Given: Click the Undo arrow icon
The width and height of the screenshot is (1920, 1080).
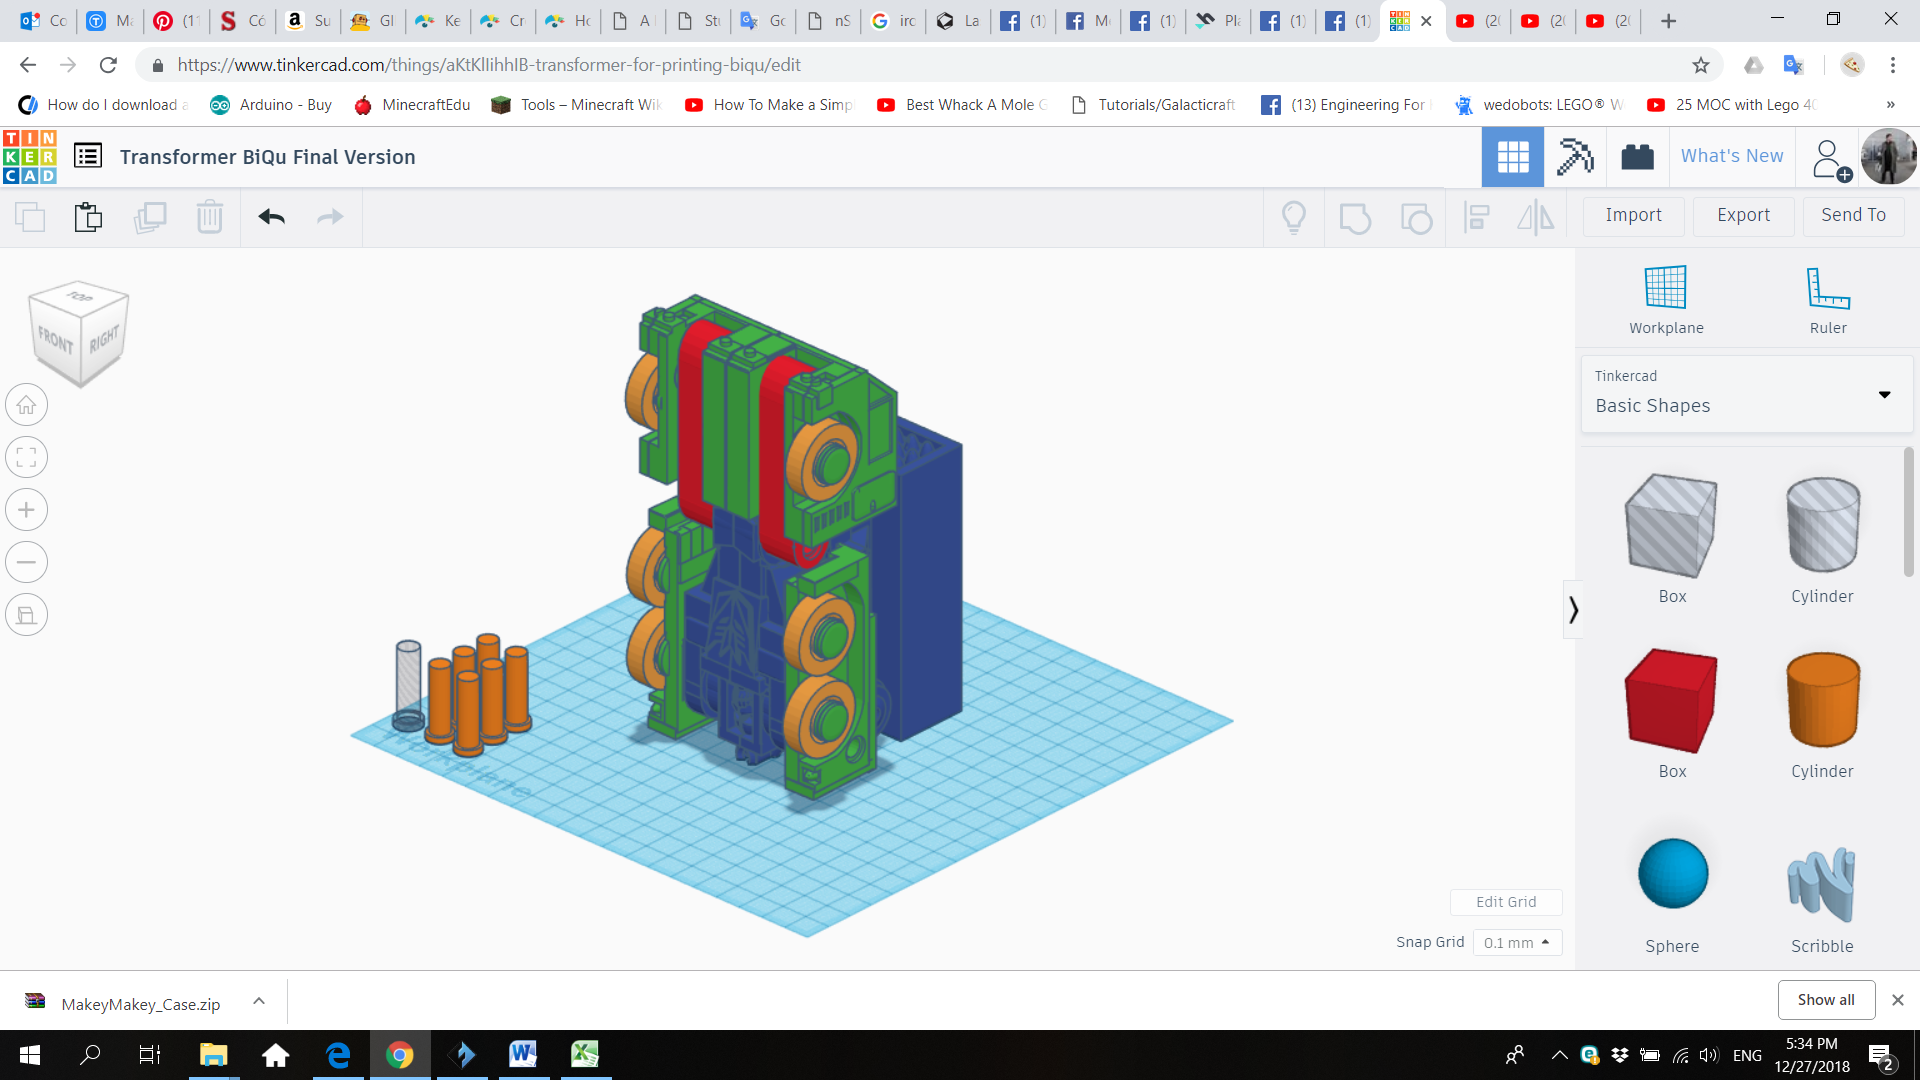Looking at the screenshot, I should (271, 217).
